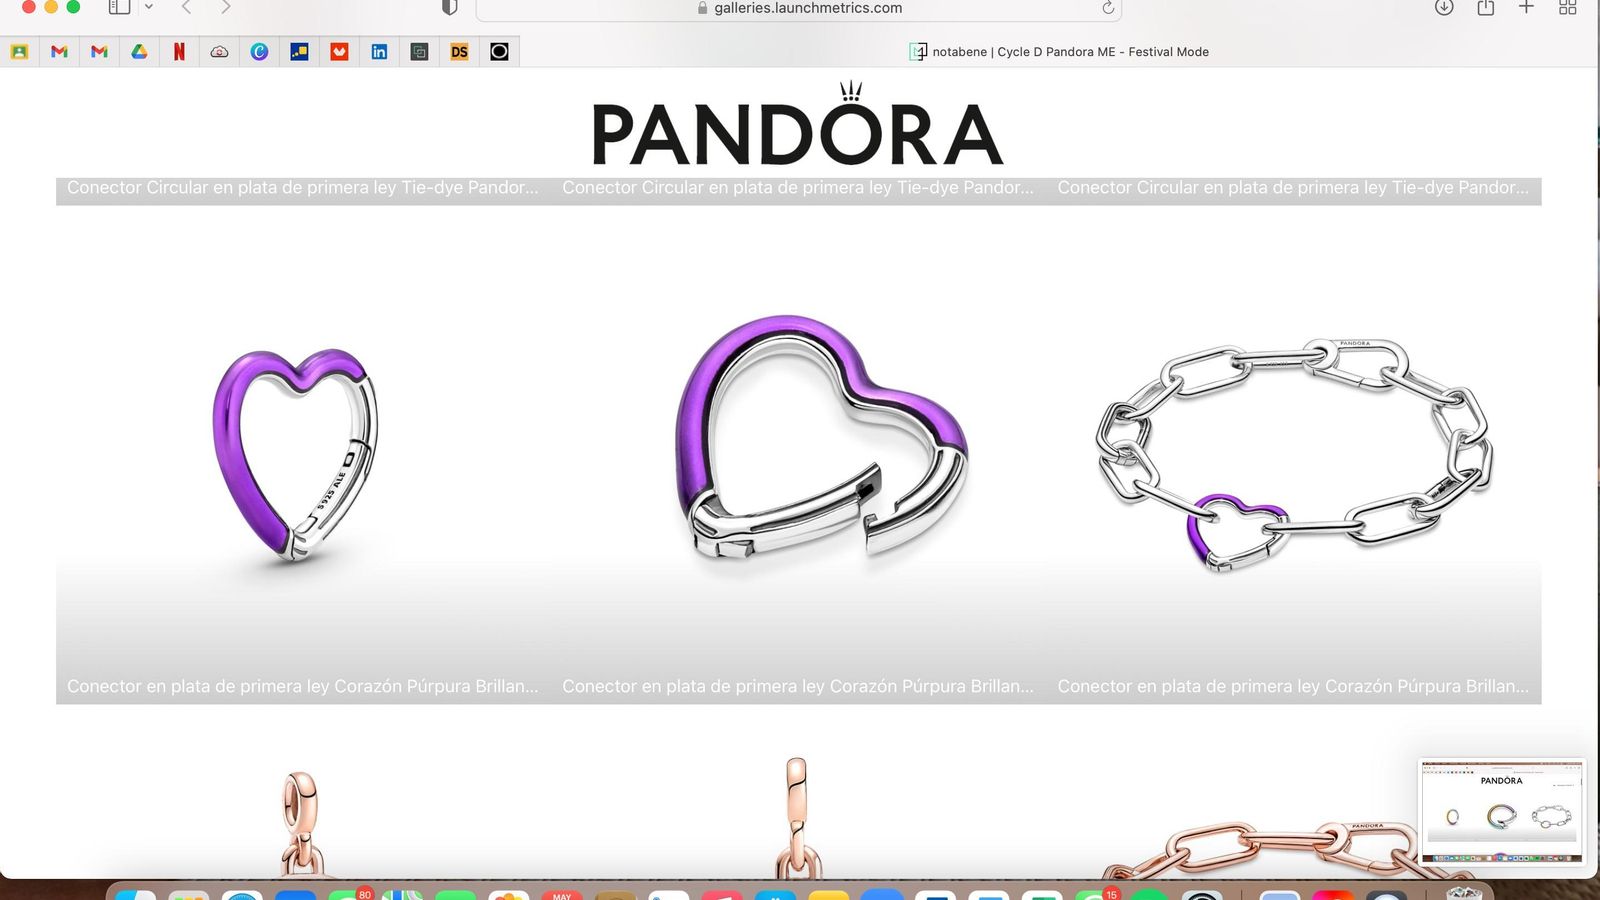Go back to previous page
1600x900 pixels.
186,7
